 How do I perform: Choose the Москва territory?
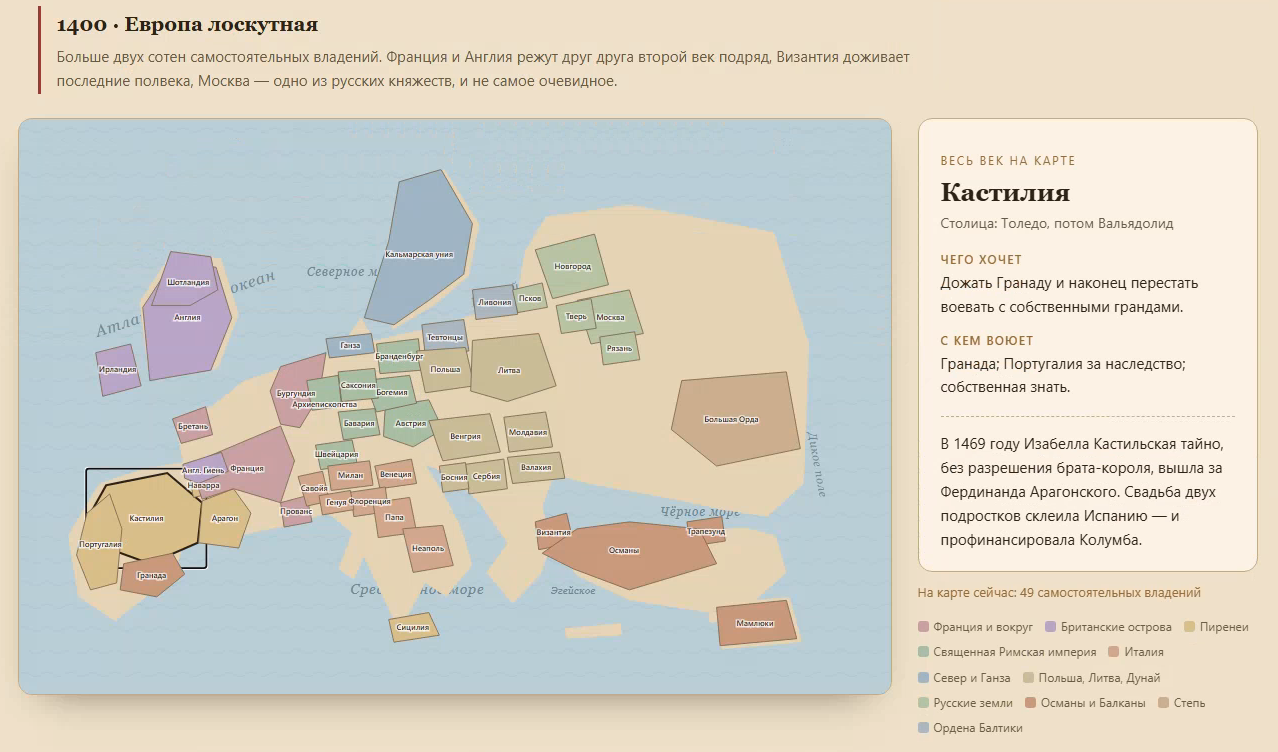pyautogui.click(x=610, y=316)
